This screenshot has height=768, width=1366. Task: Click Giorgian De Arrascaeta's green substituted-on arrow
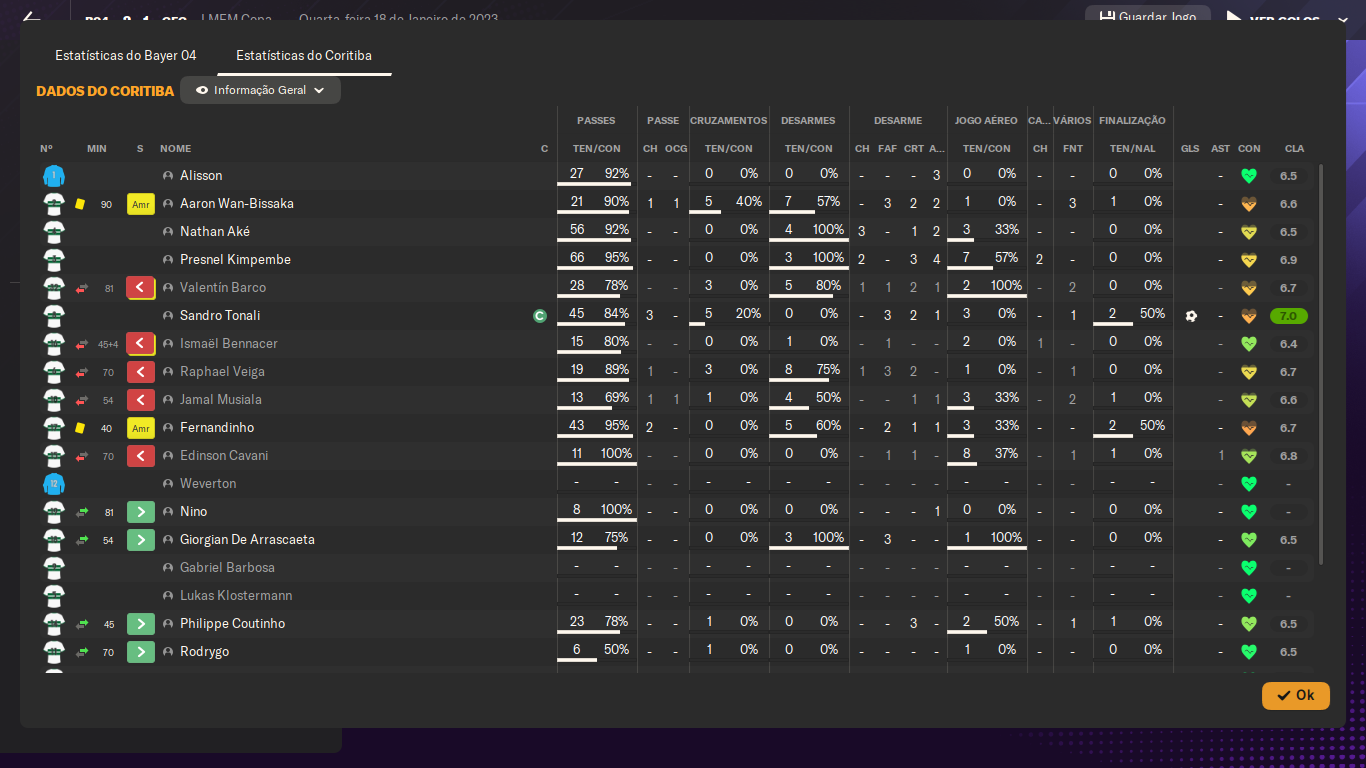[x=141, y=540]
